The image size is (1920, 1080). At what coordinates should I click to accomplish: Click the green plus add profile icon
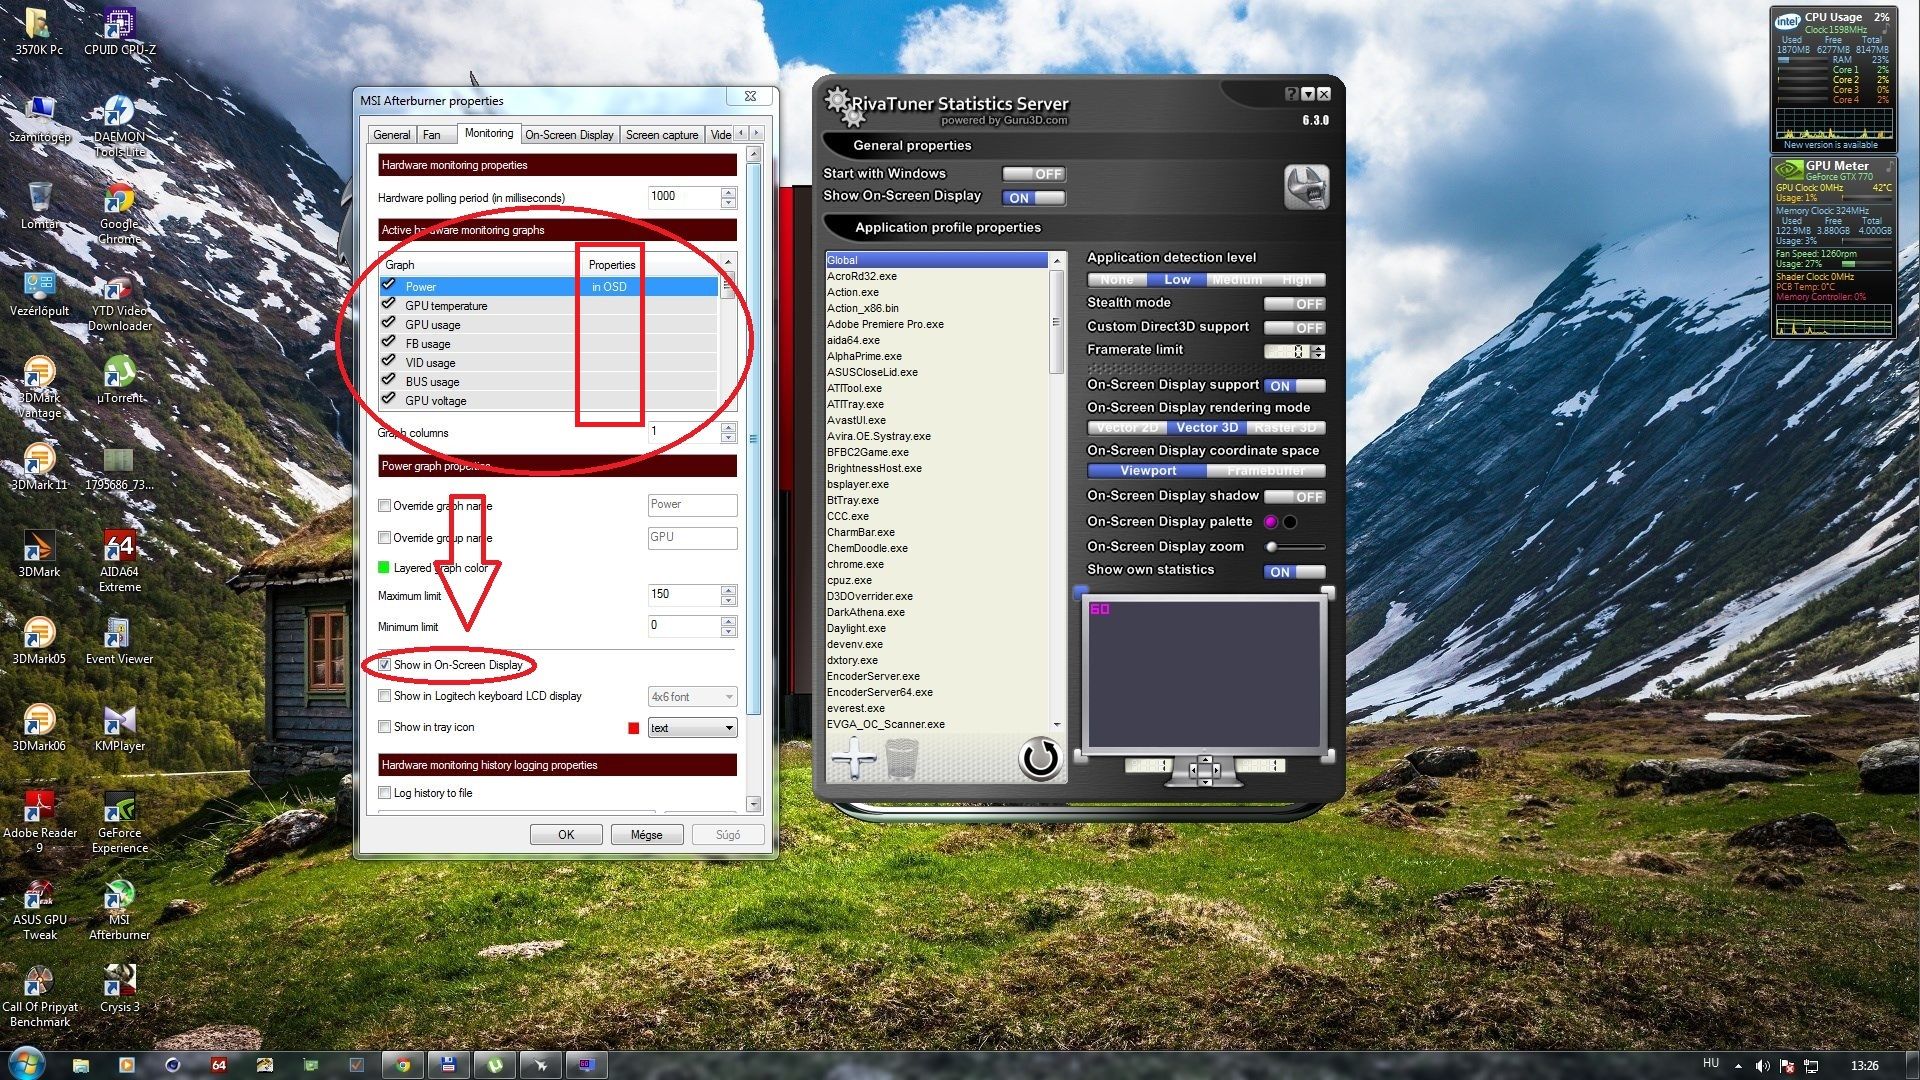click(853, 758)
